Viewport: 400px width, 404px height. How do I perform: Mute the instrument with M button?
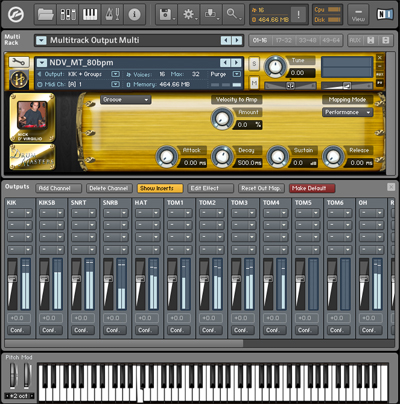[254, 83]
